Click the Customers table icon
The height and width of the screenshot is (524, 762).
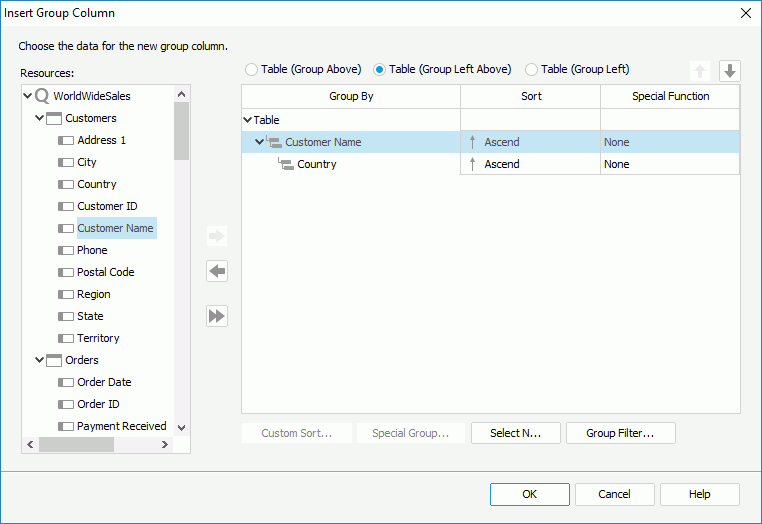pos(54,118)
